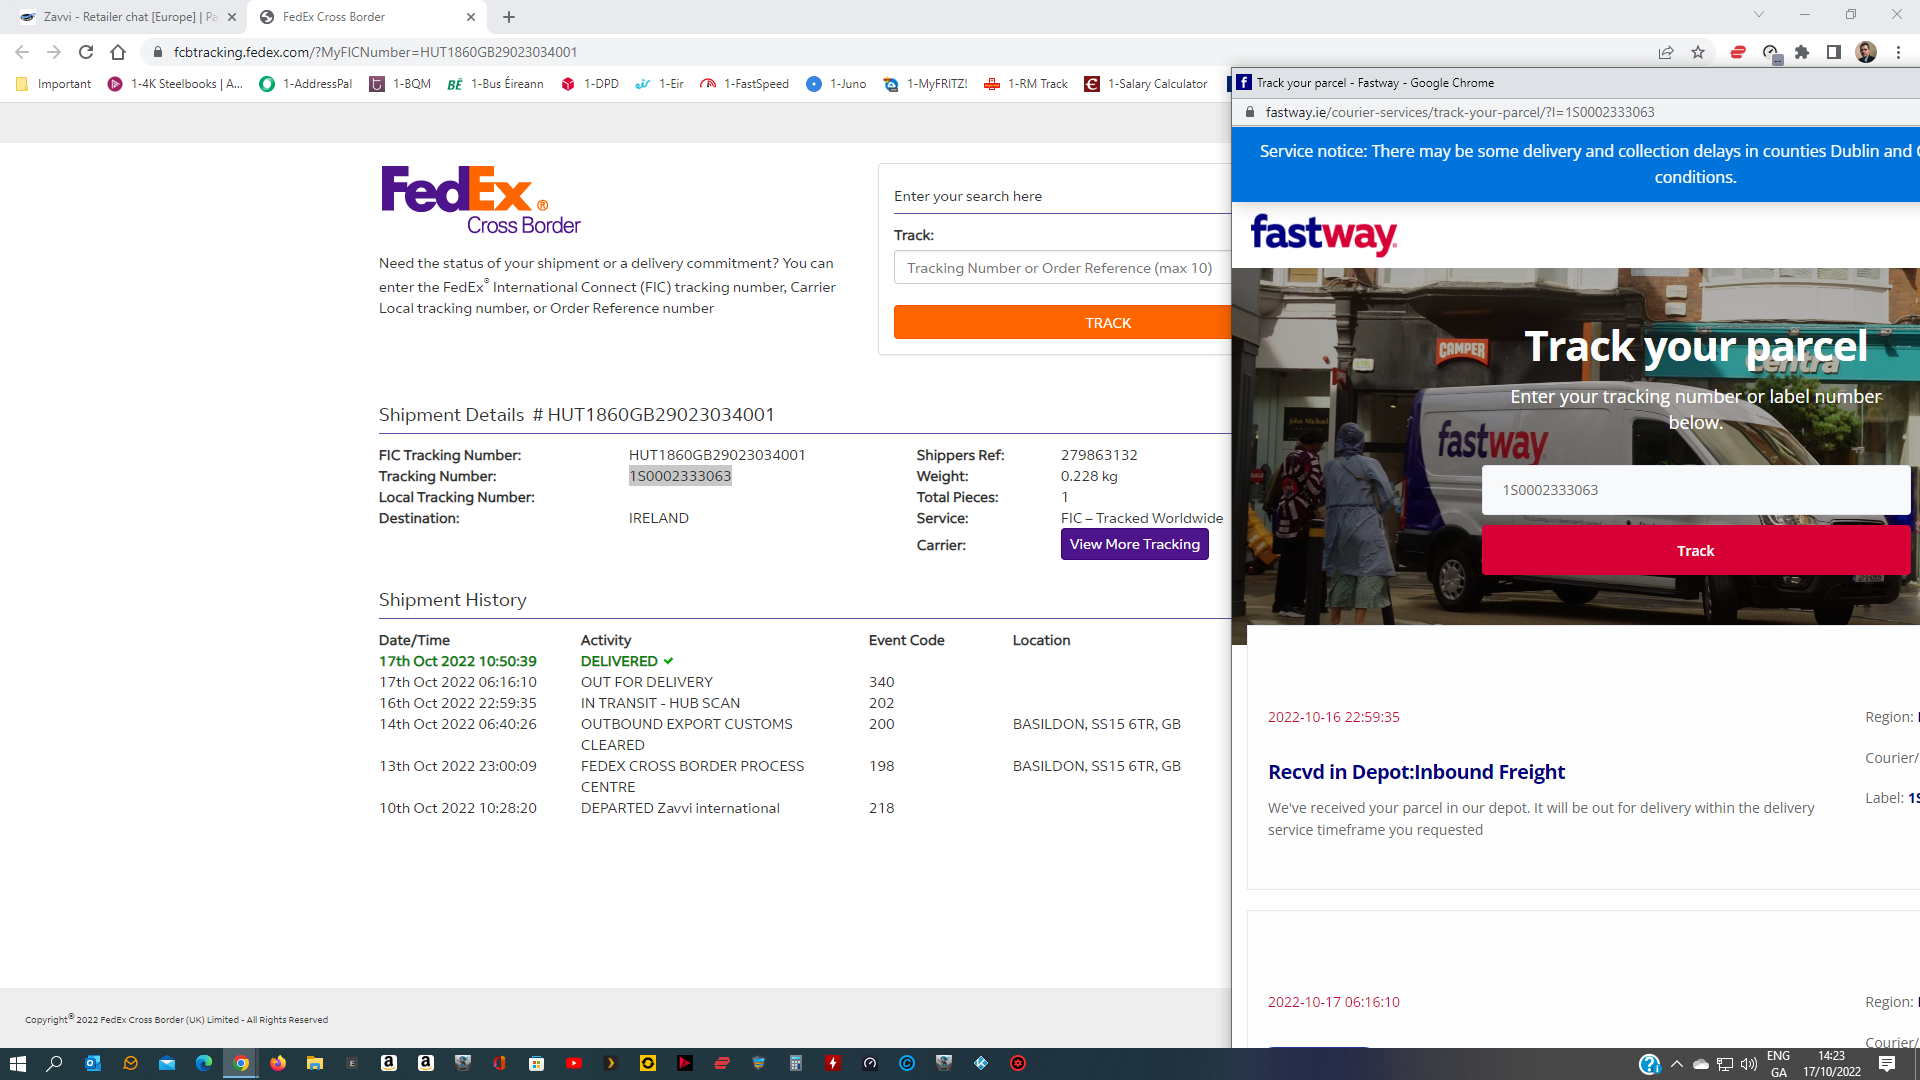Open the 1-AddressPal bookmark
Image resolution: width=1920 pixels, height=1080 pixels.
(306, 84)
